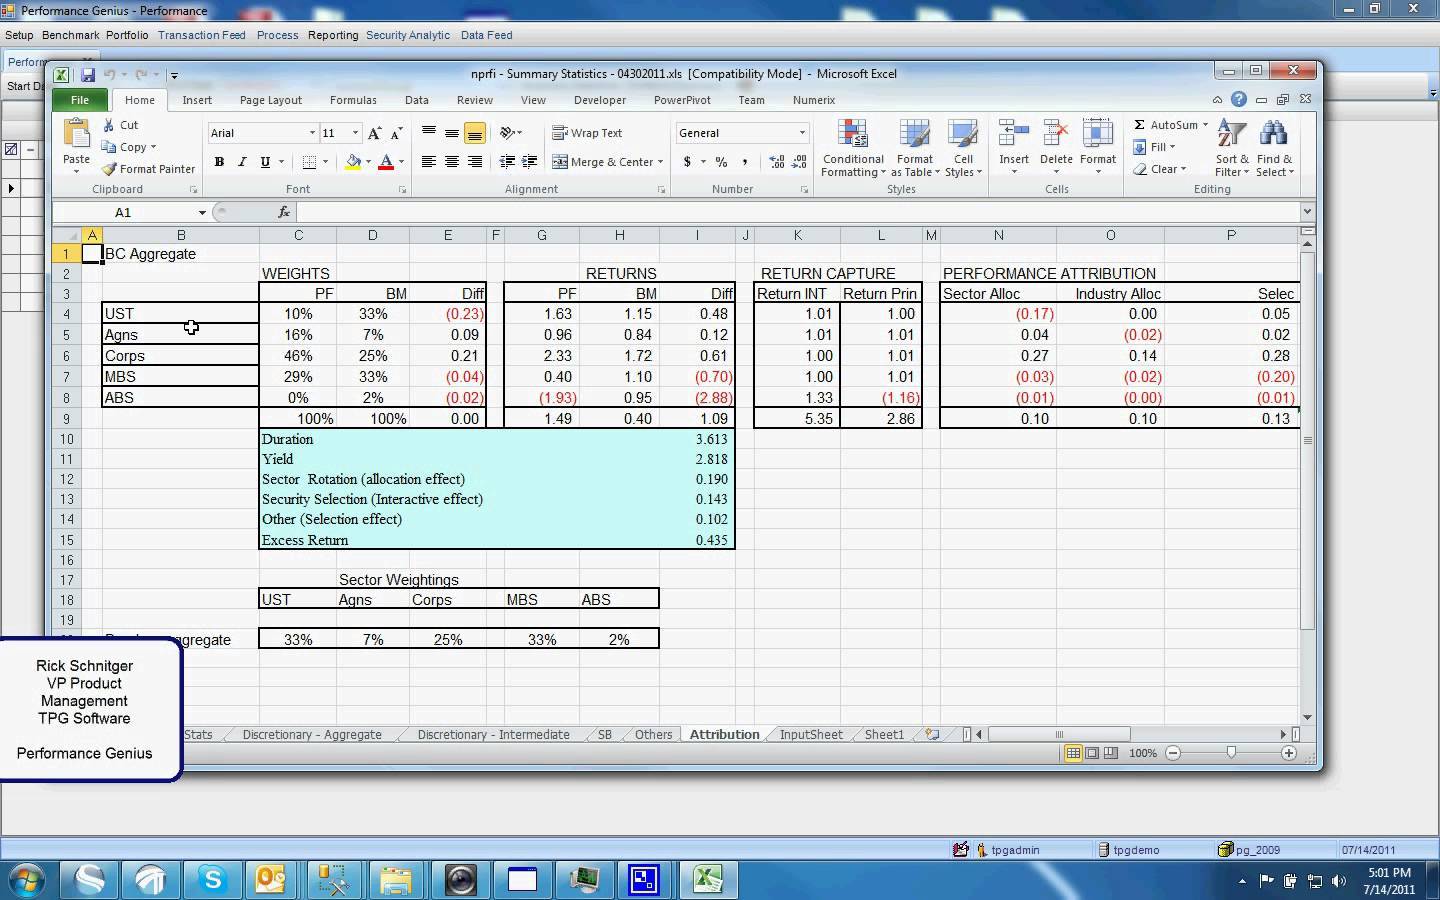Screen dimensions: 1440x900
Task: Toggle center horizontal alignment
Action: coord(452,162)
